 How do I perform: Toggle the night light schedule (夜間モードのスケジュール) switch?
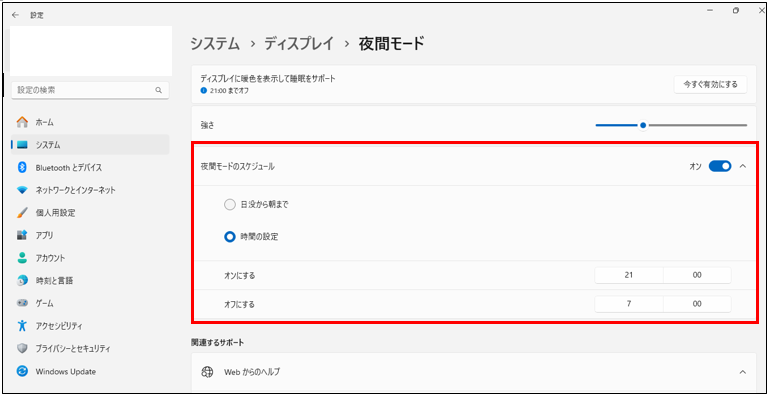pos(720,166)
